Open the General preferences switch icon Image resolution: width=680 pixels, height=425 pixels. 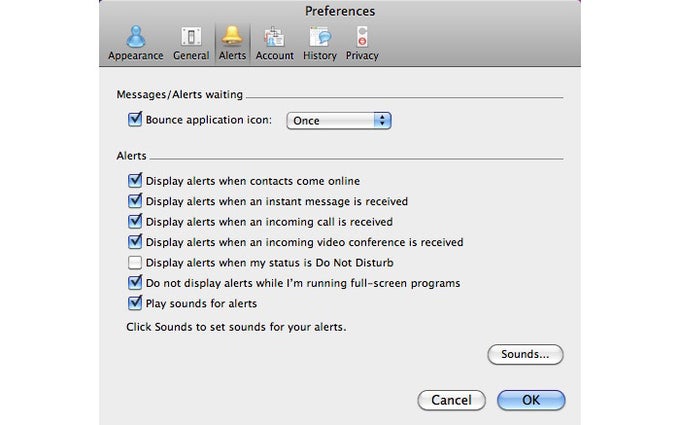pos(191,37)
